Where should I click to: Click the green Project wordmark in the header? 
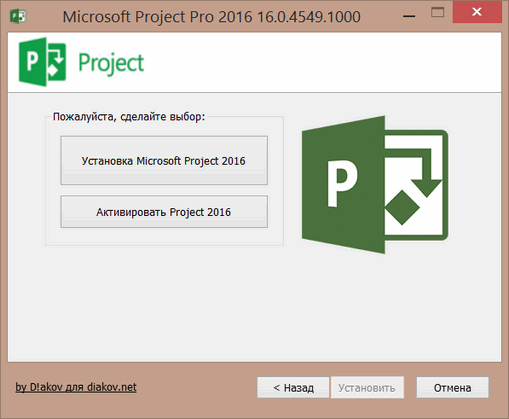pyautogui.click(x=111, y=63)
